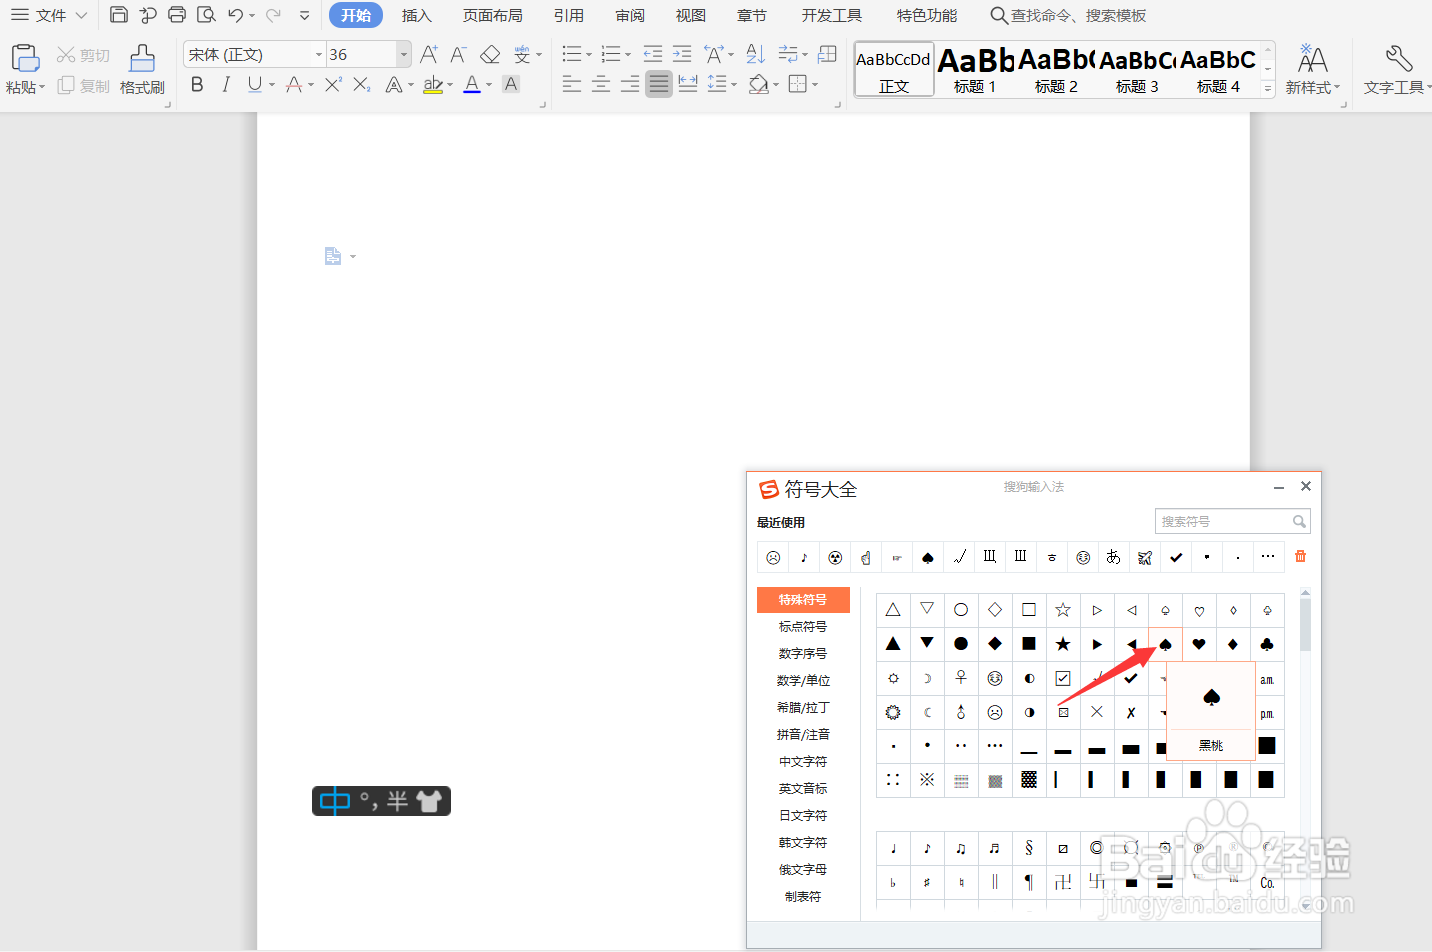The width and height of the screenshot is (1432, 952).
Task: Click the Superscript X² icon
Action: pyautogui.click(x=333, y=84)
